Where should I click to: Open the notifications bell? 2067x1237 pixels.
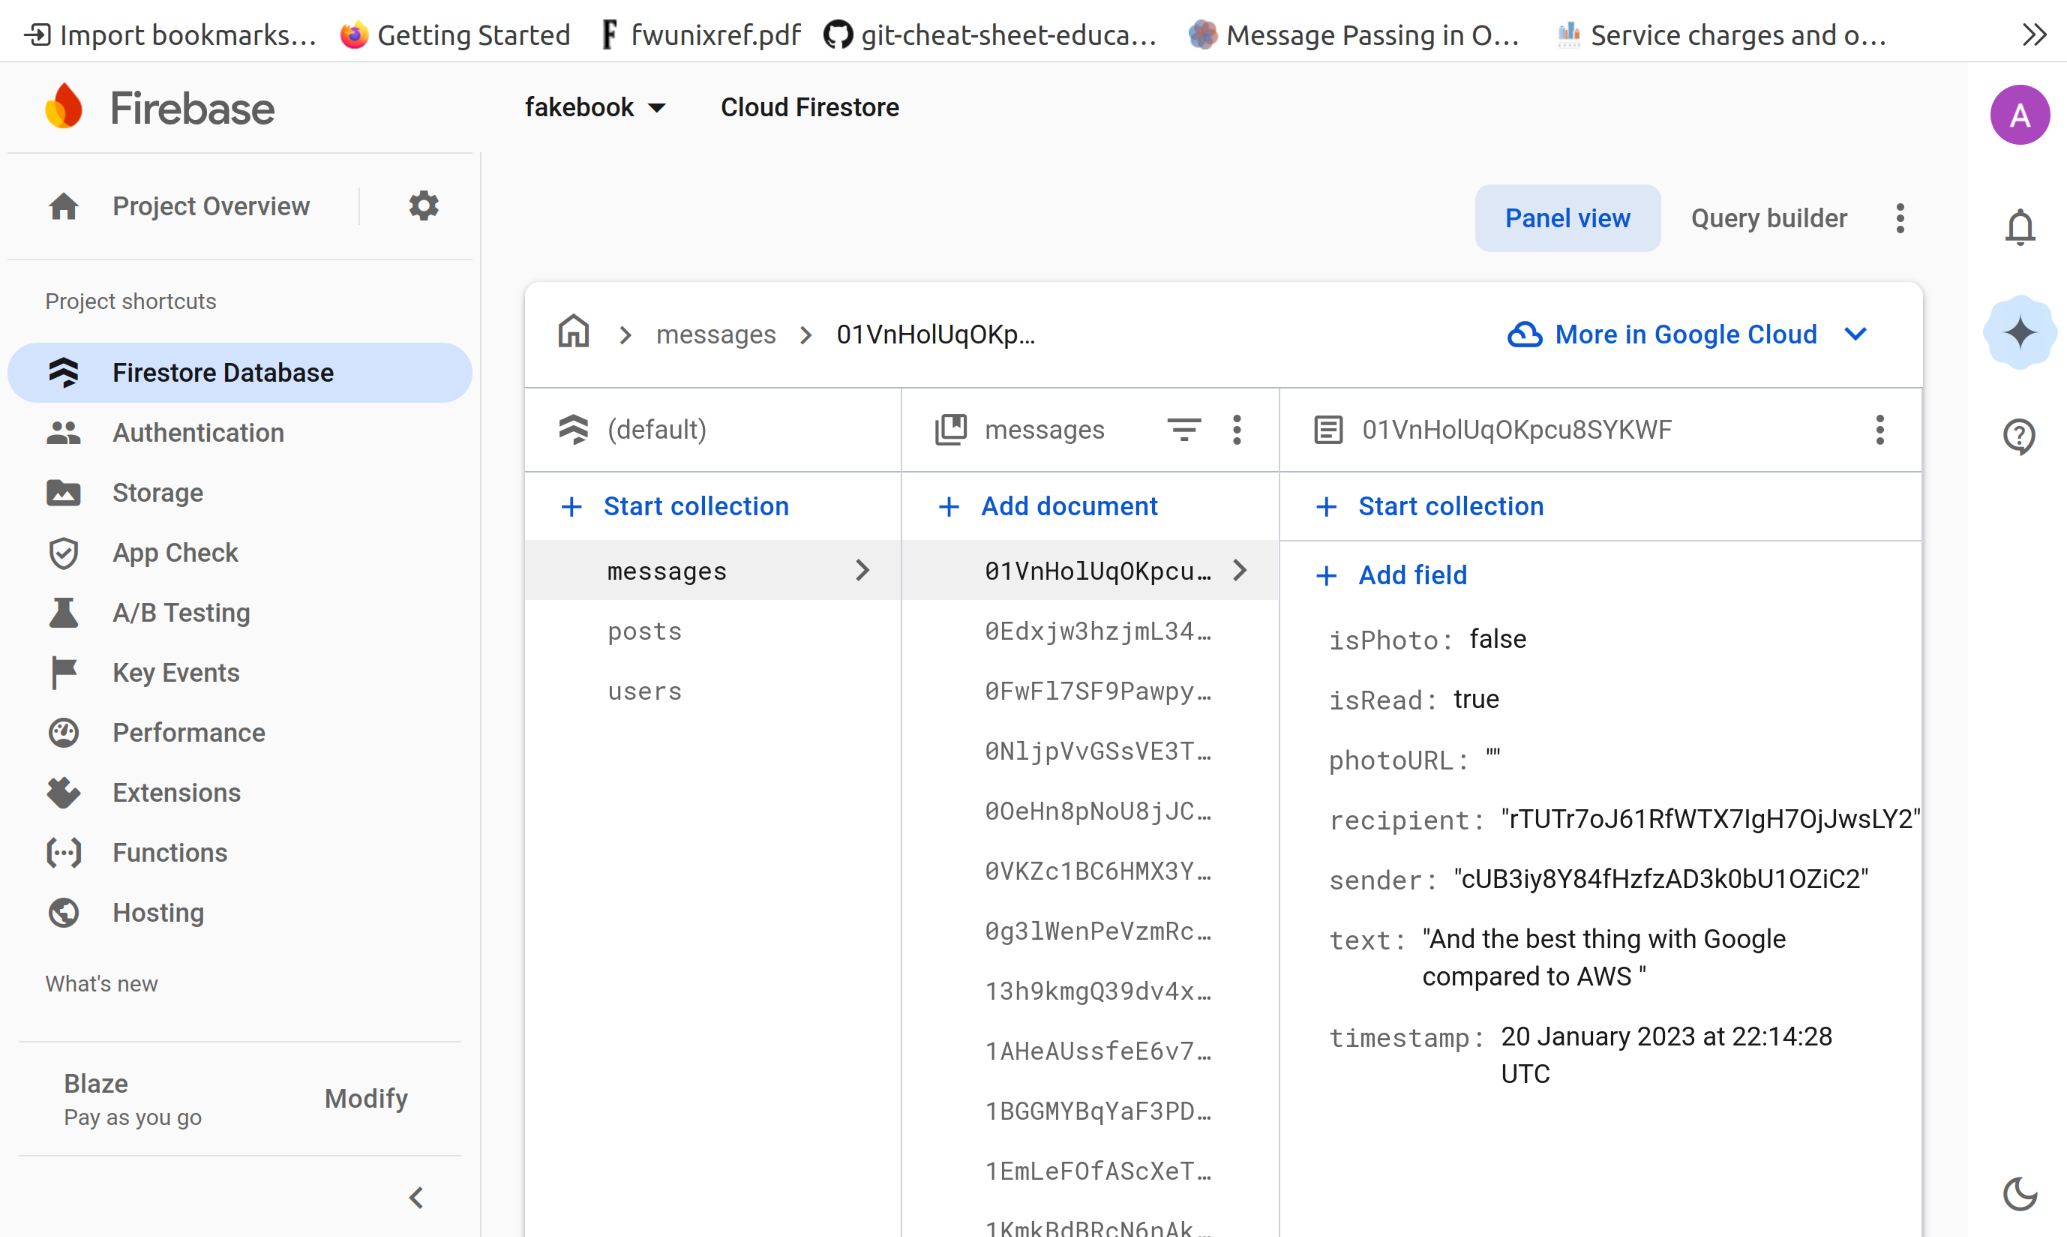click(2020, 227)
